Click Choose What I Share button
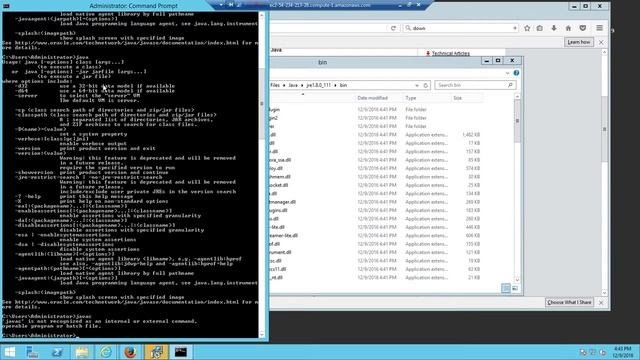This screenshot has height=360, width=640. tap(569, 302)
